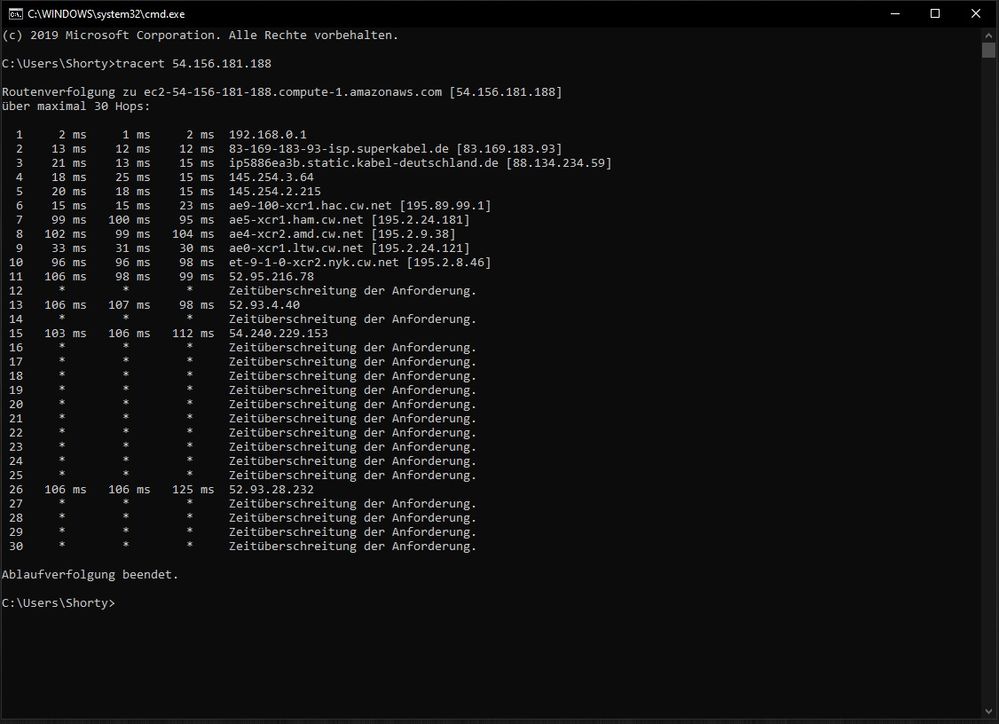Click the 52.93.28.232 address in hop 26
The image size is (999, 724).
(271, 490)
